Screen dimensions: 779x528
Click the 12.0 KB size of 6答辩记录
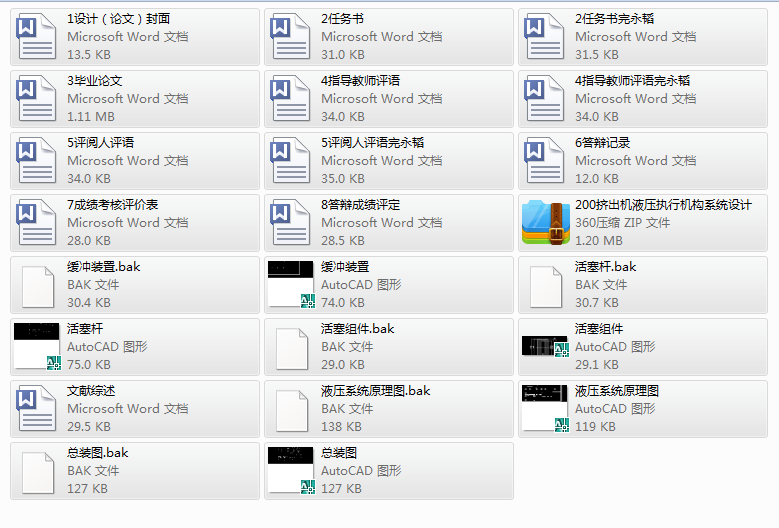coord(597,179)
